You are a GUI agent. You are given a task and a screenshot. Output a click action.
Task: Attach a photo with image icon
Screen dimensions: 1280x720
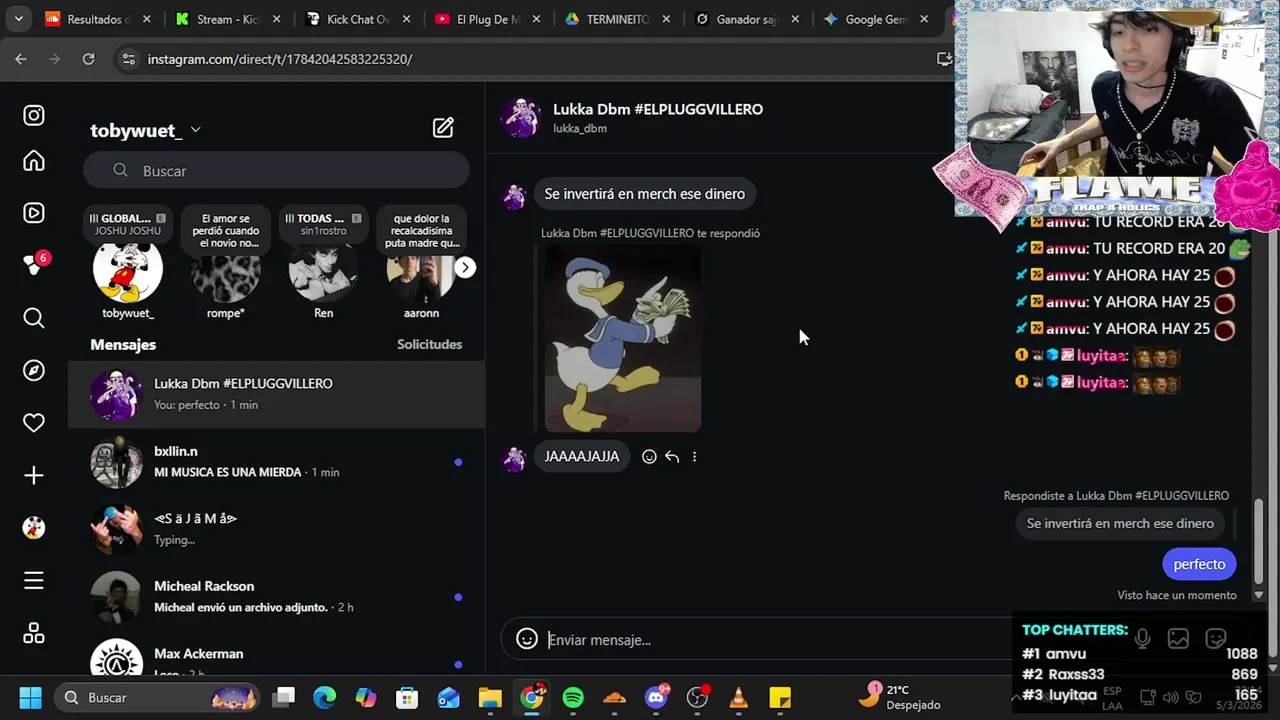[x=1178, y=639]
